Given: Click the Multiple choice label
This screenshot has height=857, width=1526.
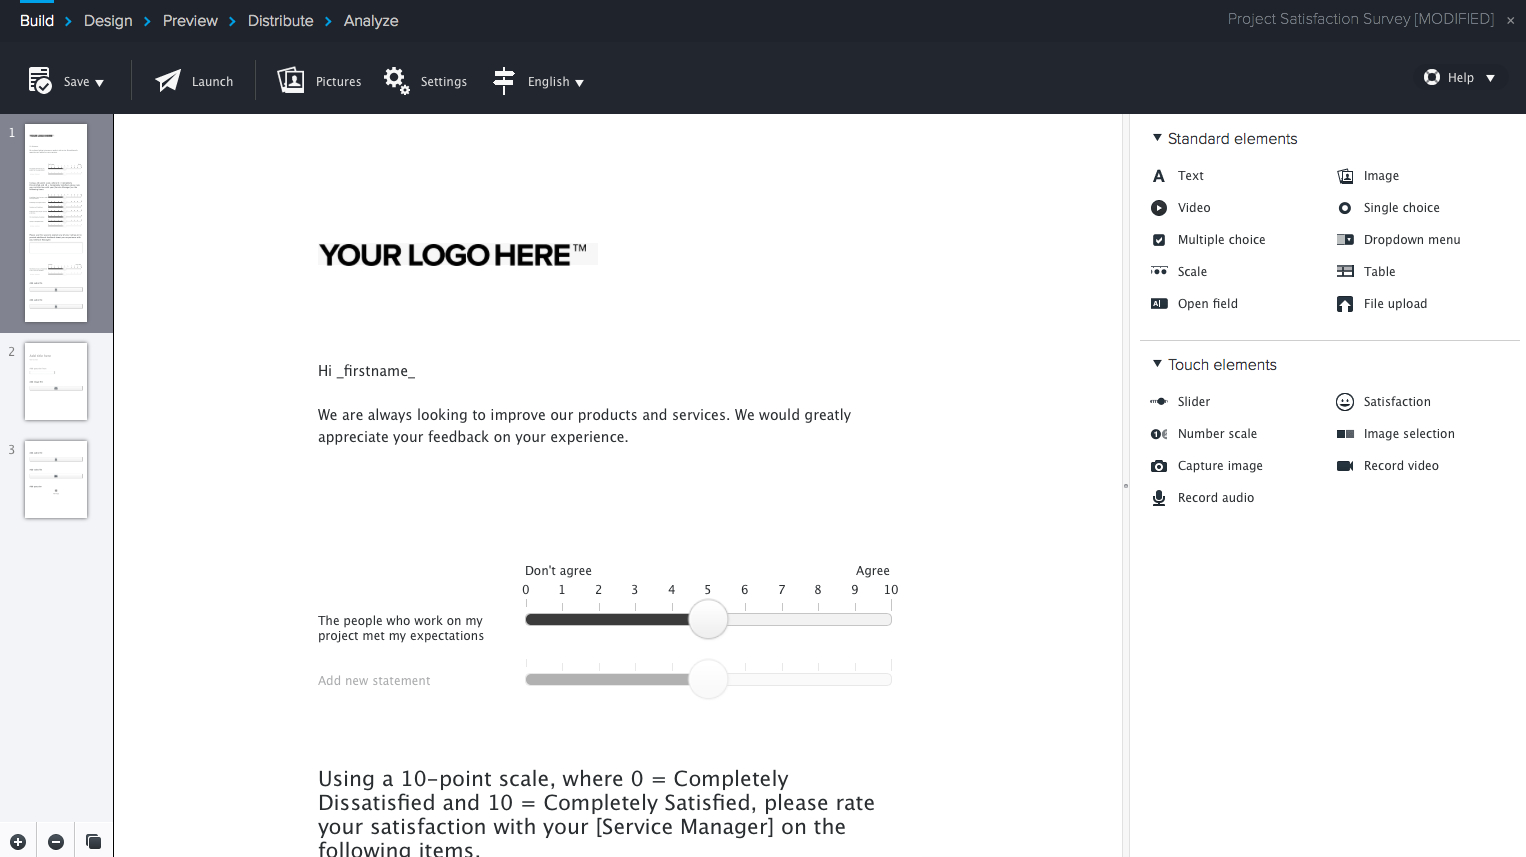Looking at the screenshot, I should tap(1221, 240).
